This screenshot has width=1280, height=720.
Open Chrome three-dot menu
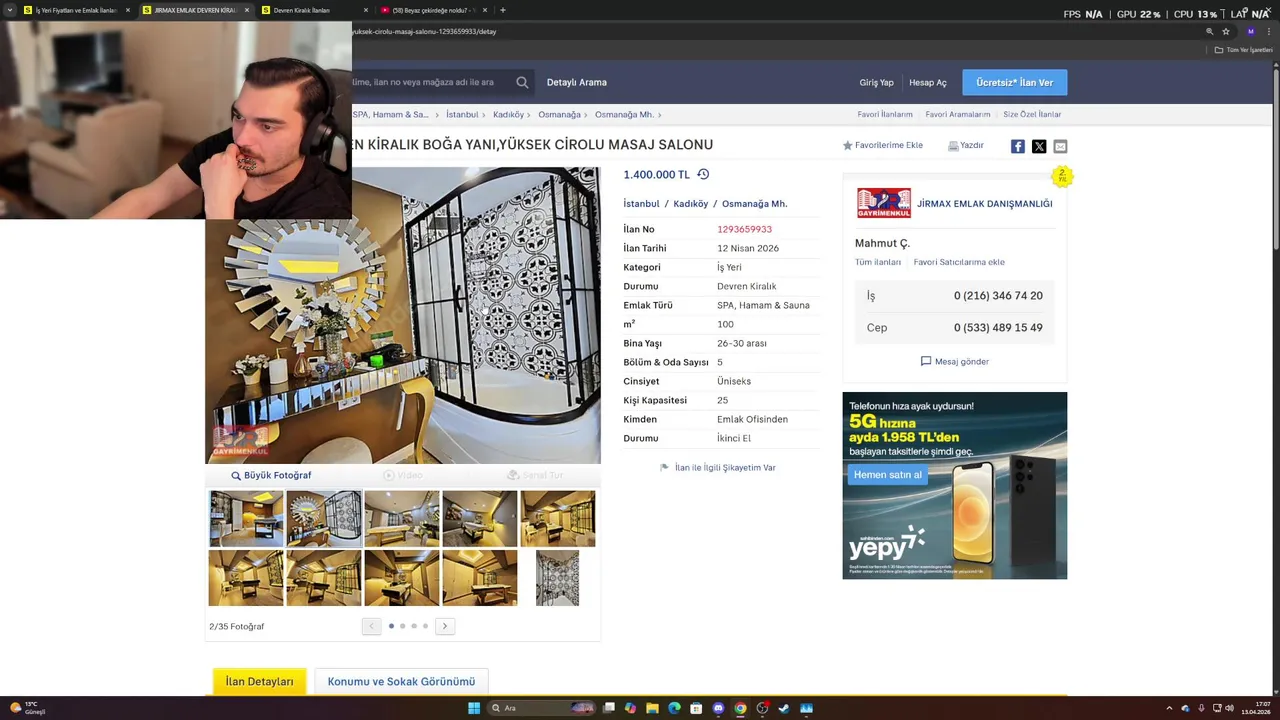[x=1268, y=31]
